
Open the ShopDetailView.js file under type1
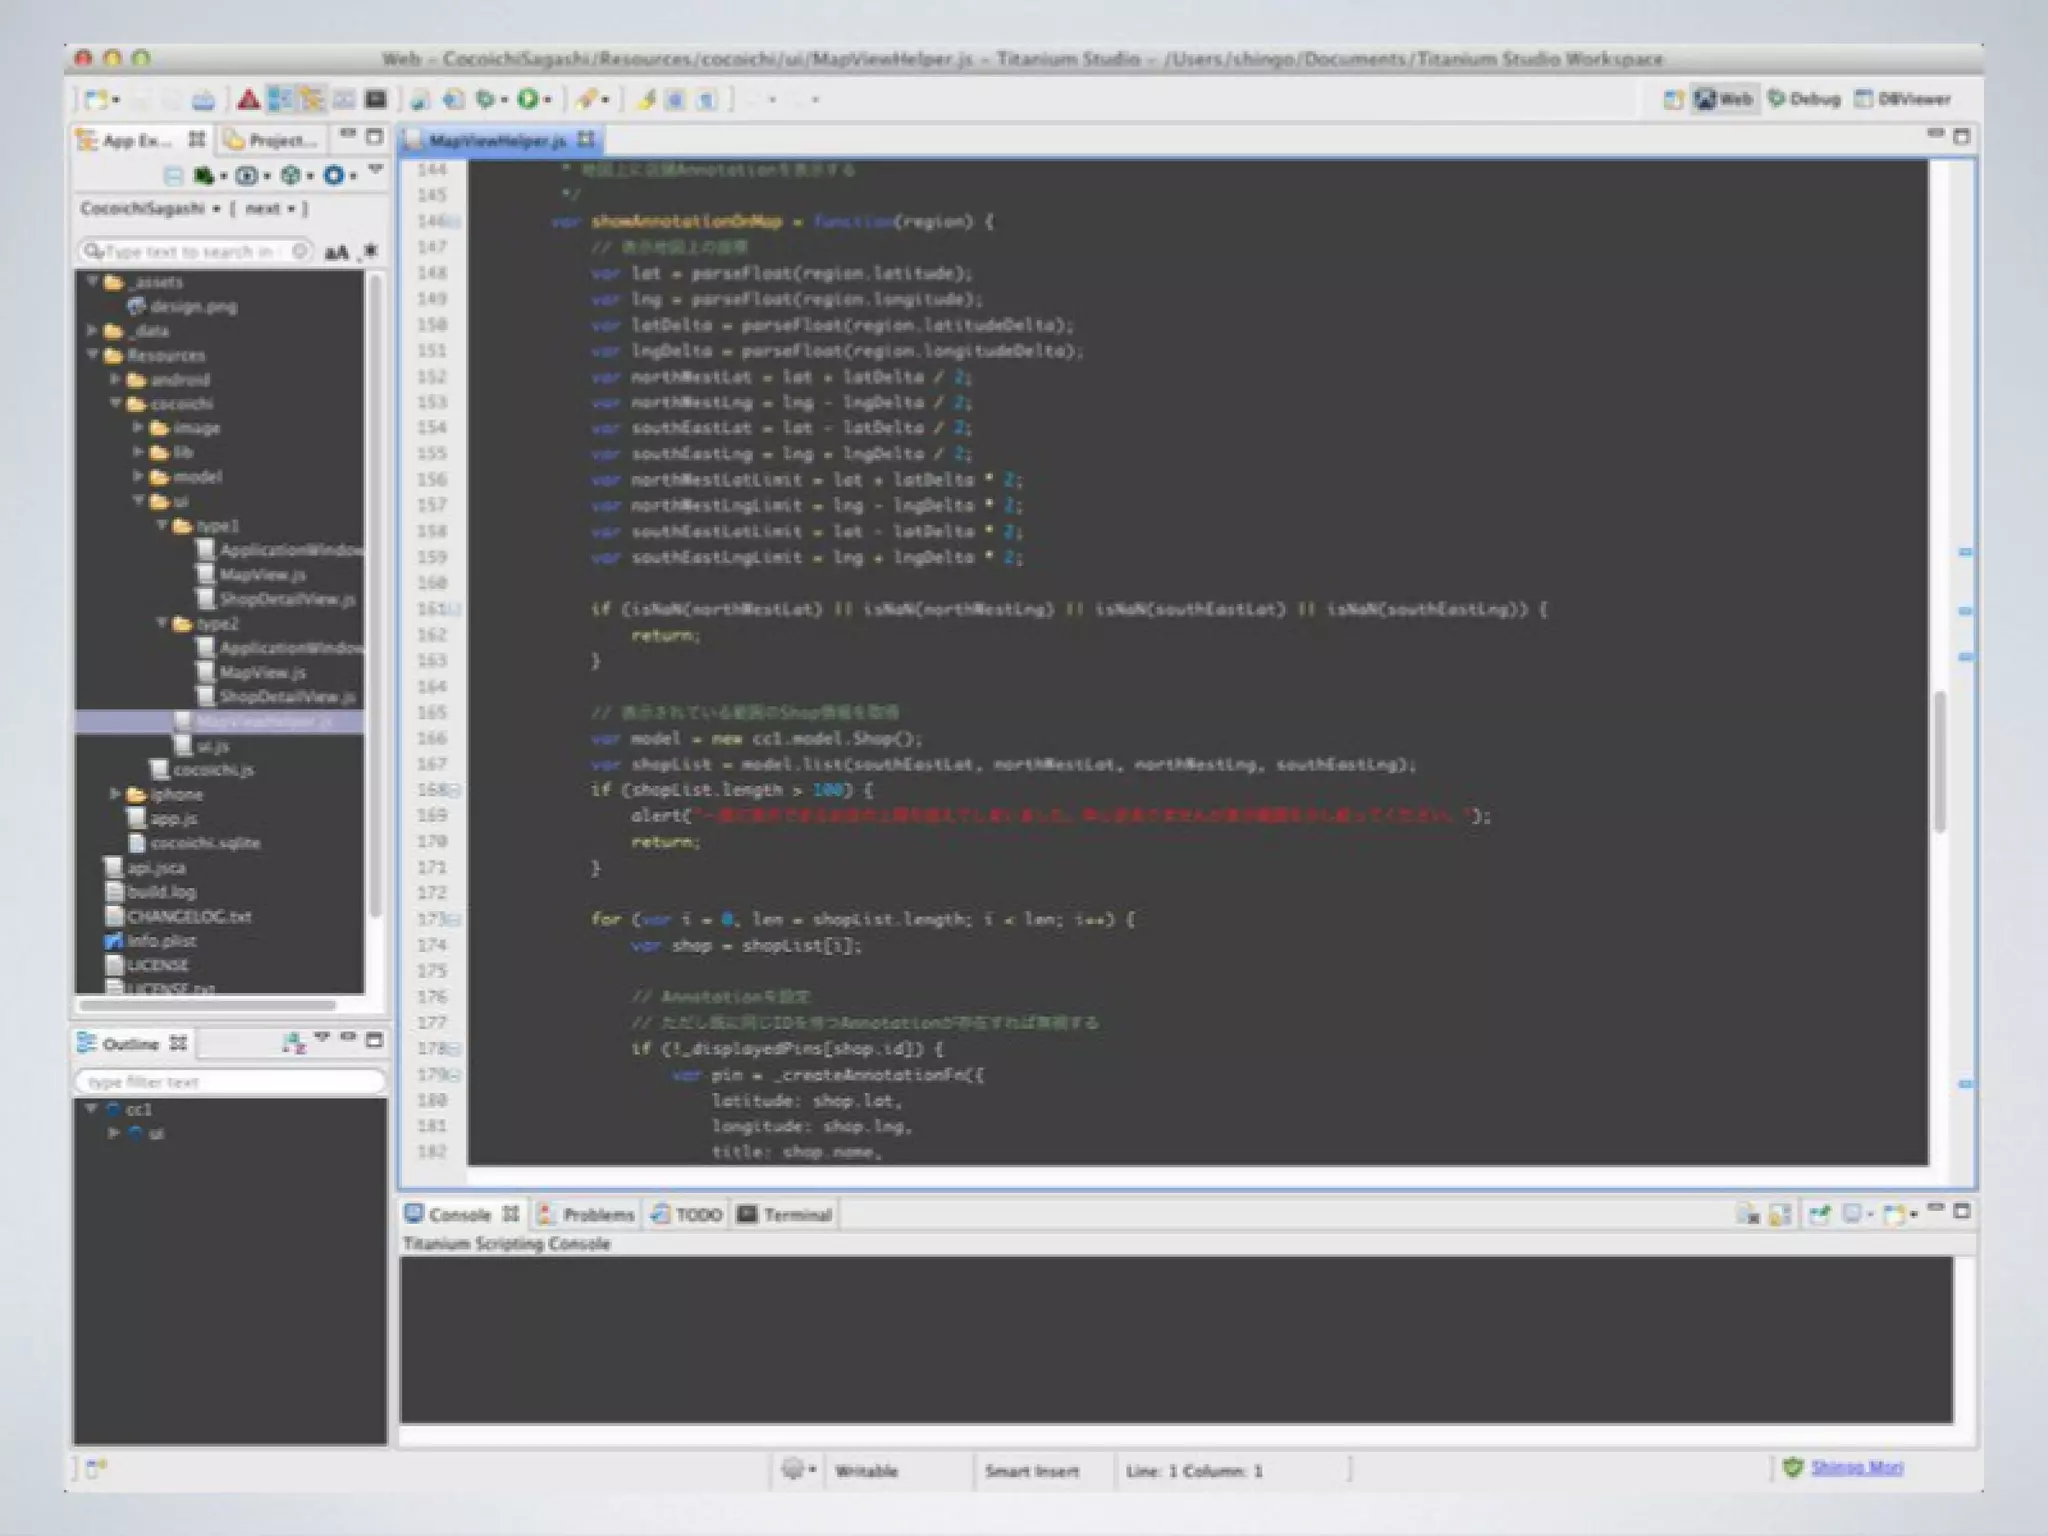[x=286, y=599]
